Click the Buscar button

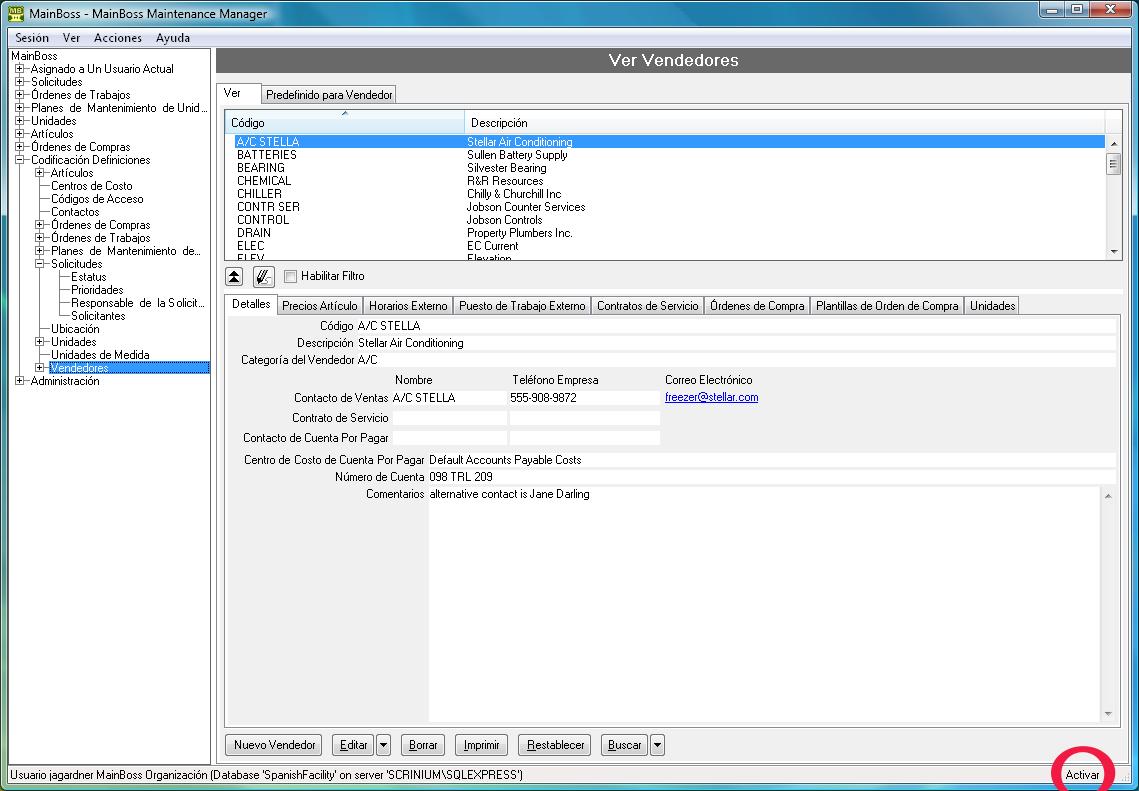pyautogui.click(x=625, y=745)
